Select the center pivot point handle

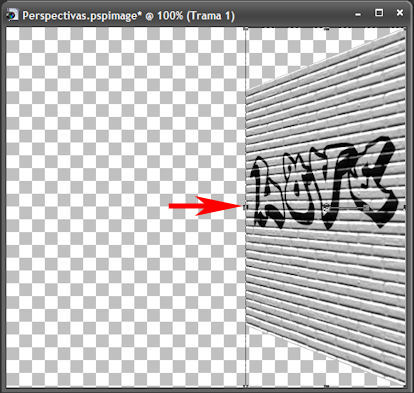[x=326, y=207]
